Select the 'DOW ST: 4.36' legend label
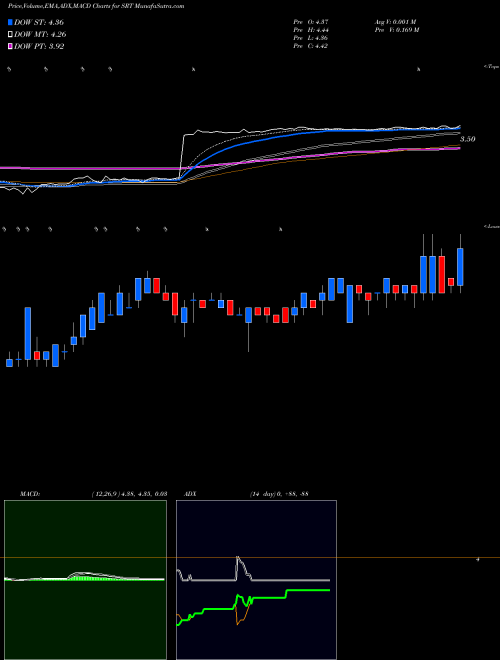The width and height of the screenshot is (500, 660). [x=39, y=22]
